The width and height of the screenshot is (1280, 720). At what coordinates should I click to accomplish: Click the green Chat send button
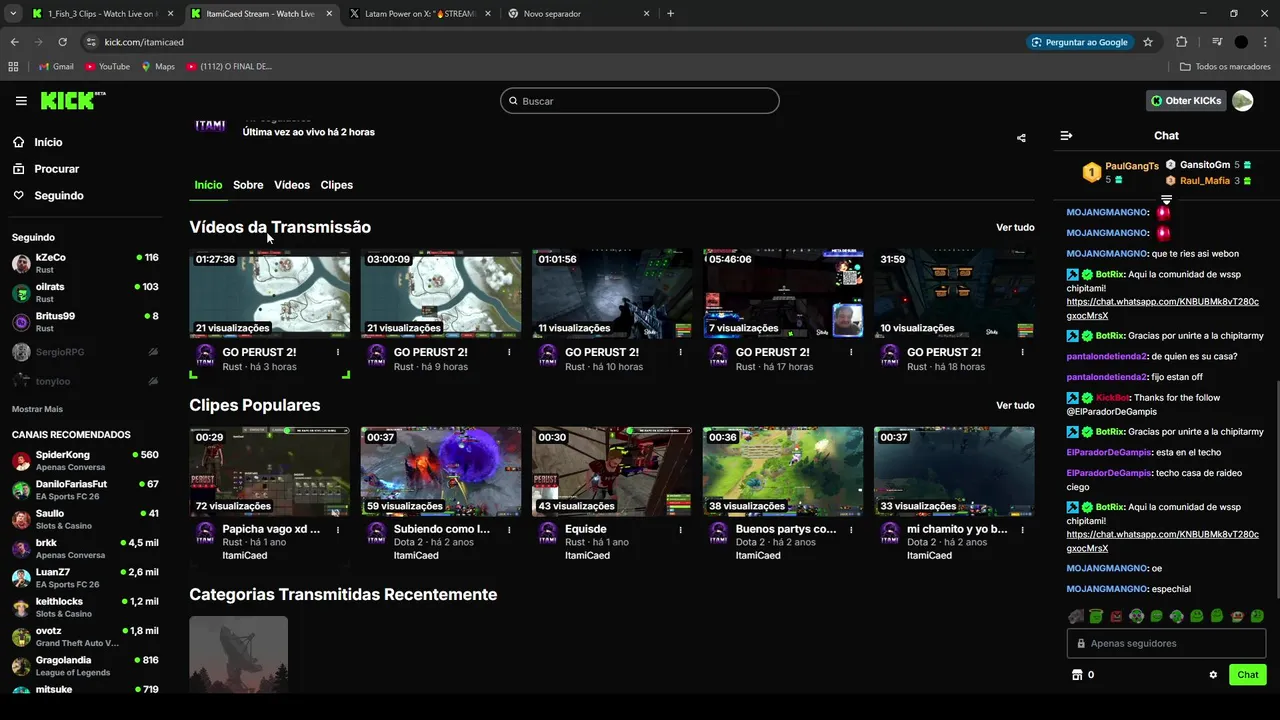(1247, 675)
